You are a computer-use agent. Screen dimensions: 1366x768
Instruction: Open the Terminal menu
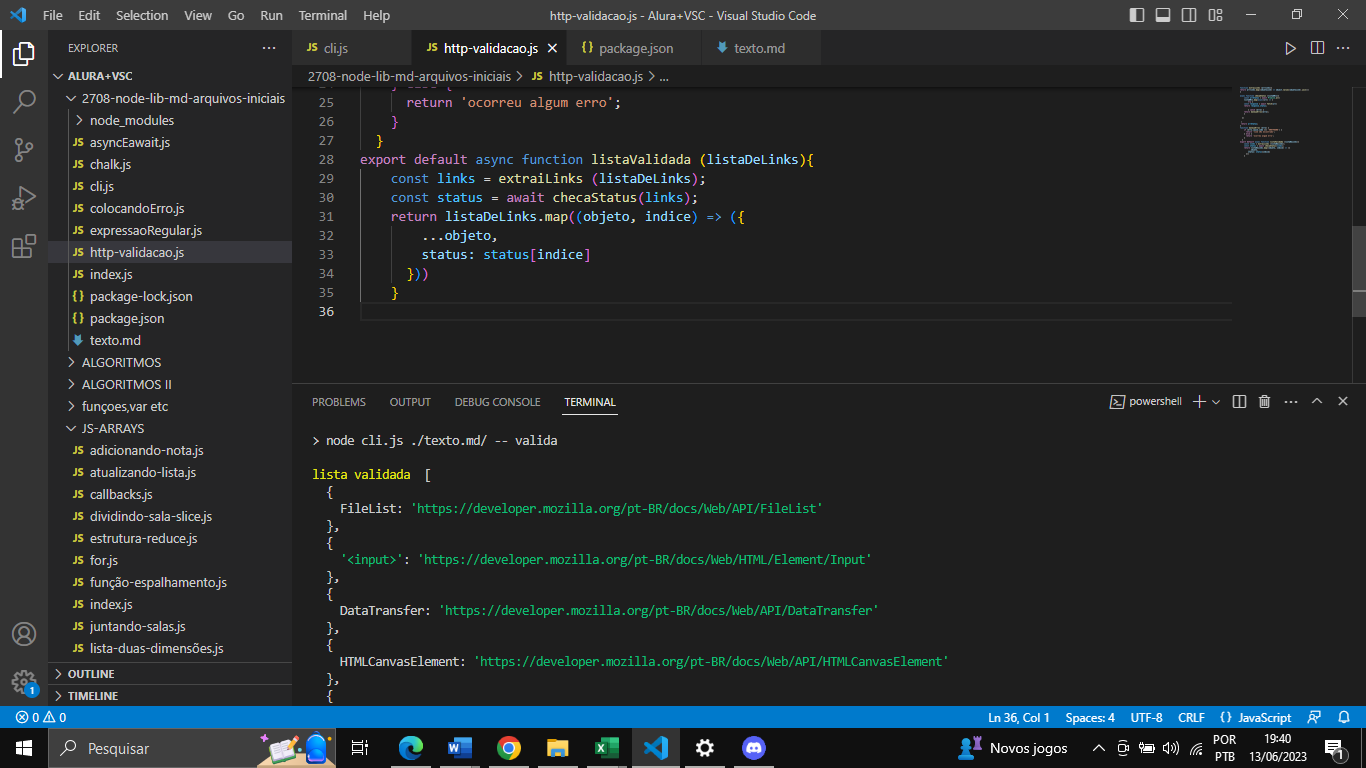323,15
